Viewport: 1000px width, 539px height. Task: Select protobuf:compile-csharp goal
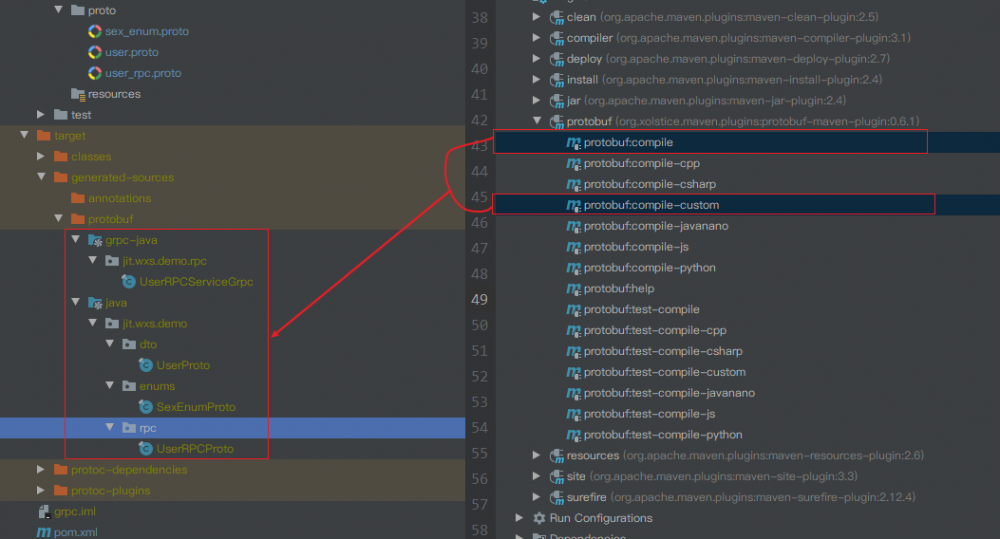[650, 184]
